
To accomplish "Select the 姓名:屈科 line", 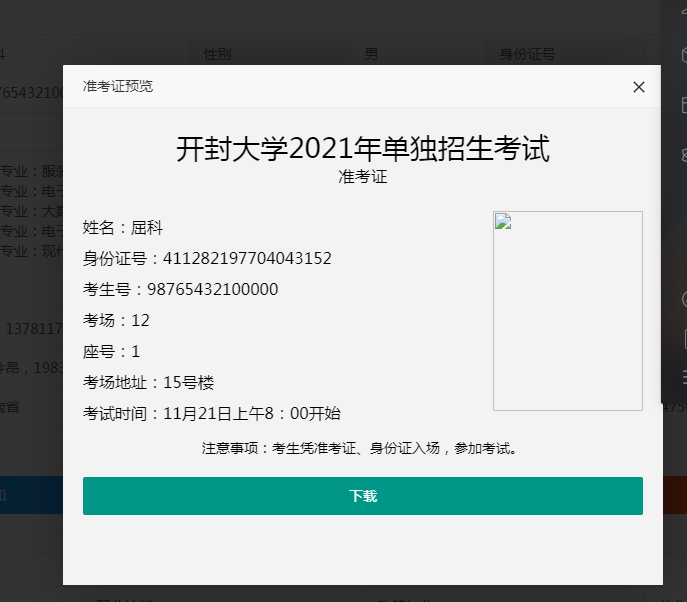I will 123,228.
